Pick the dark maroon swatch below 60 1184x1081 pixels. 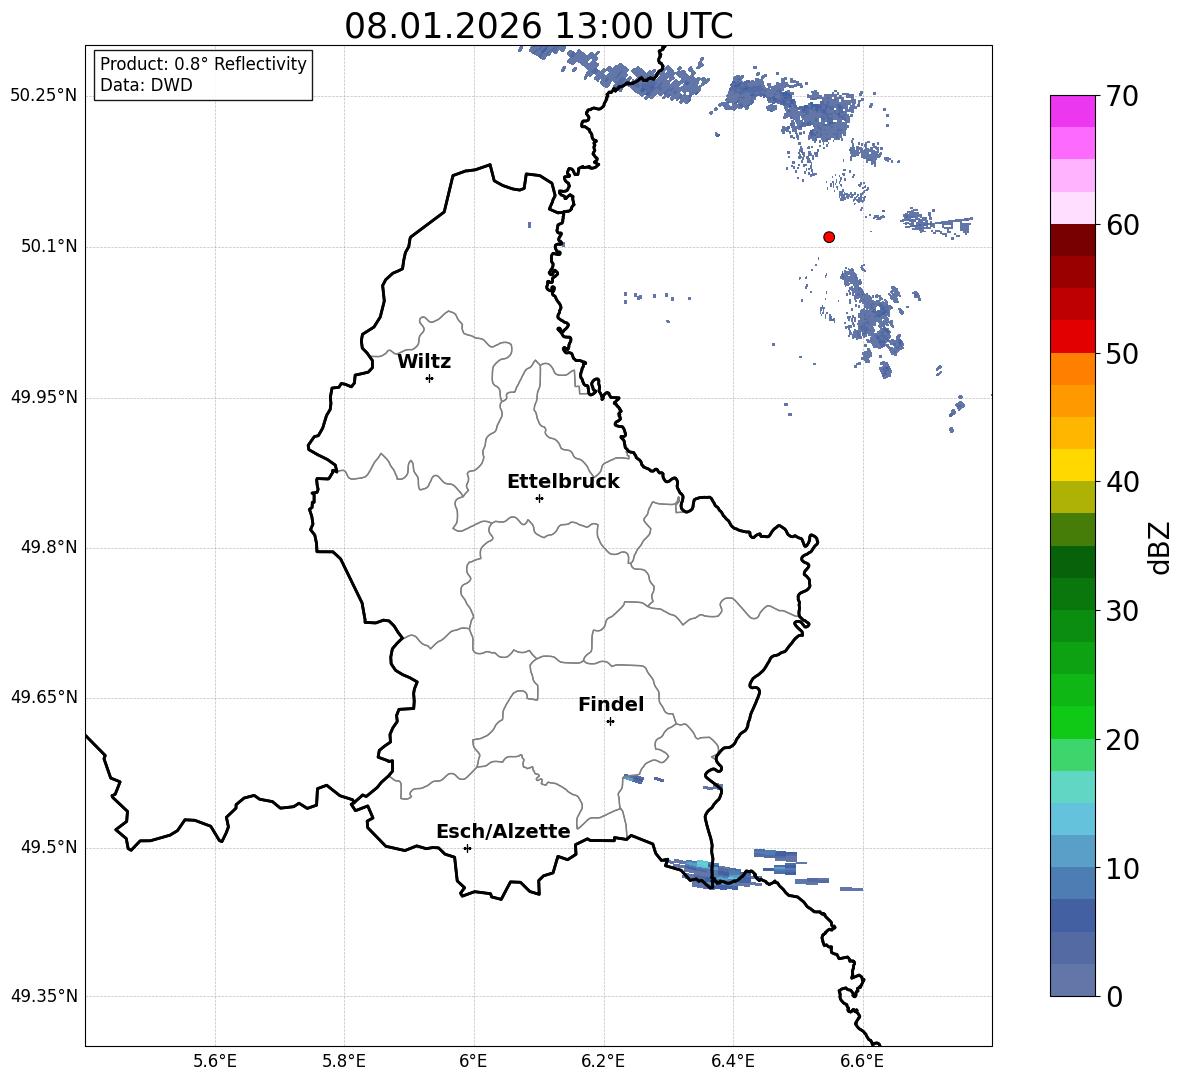(1073, 240)
